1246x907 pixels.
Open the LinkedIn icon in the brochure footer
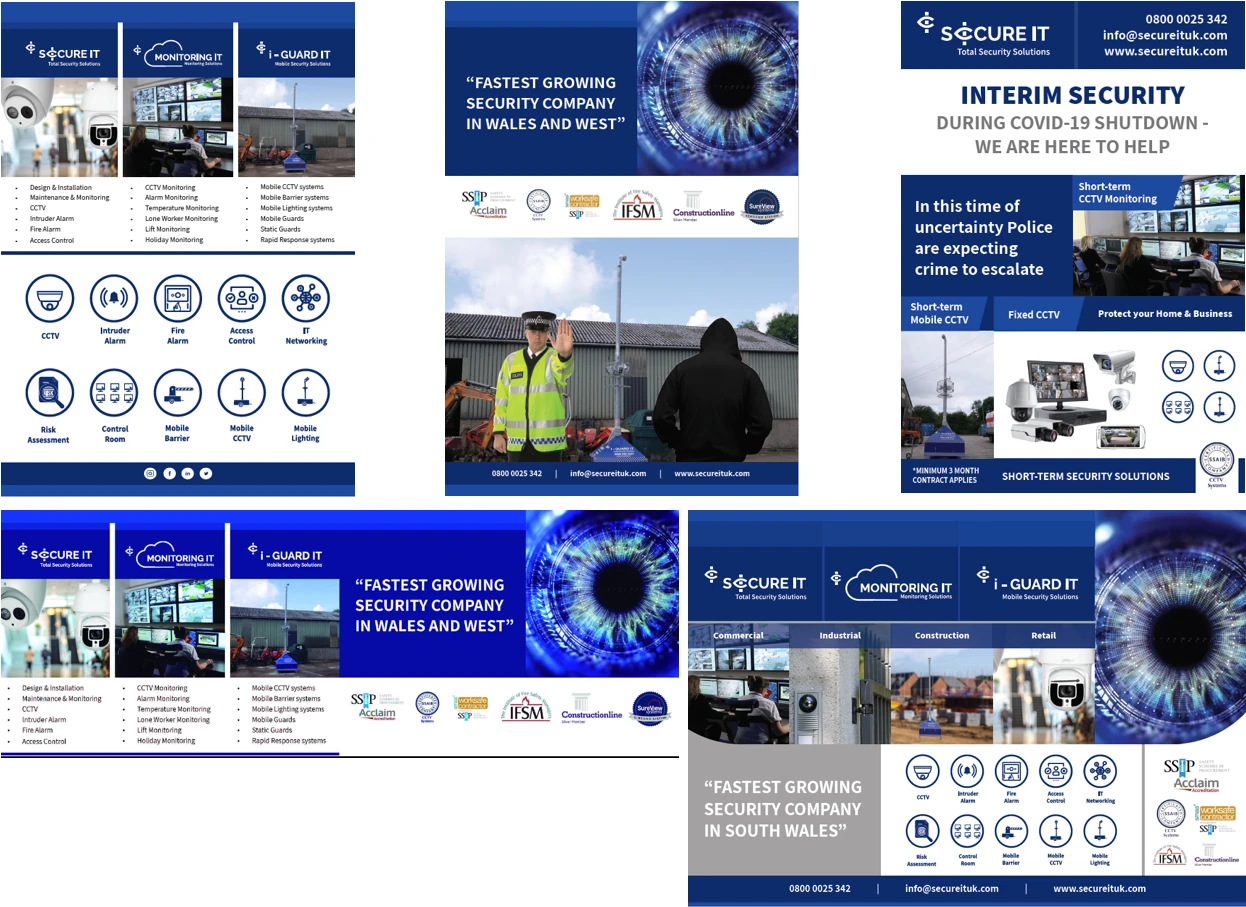[187, 473]
